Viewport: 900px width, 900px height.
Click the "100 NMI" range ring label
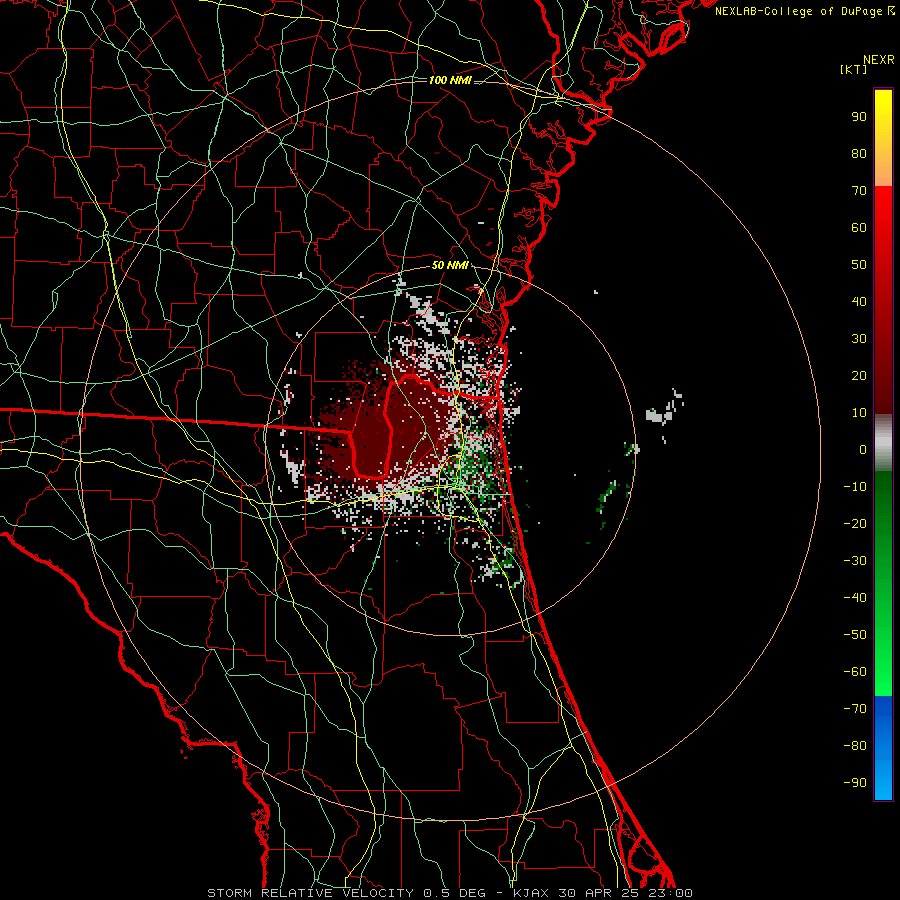450,80
